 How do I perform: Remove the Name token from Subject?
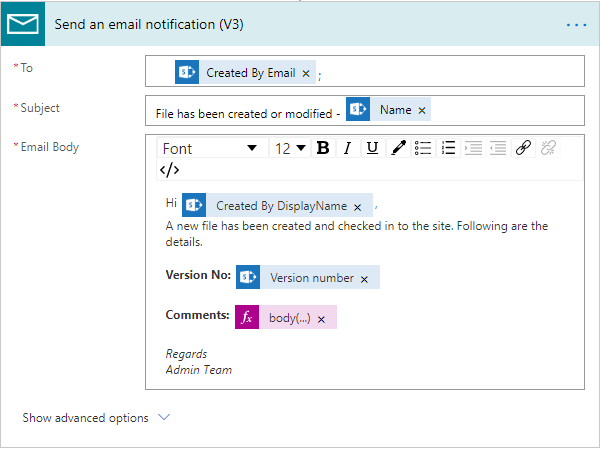(x=422, y=110)
